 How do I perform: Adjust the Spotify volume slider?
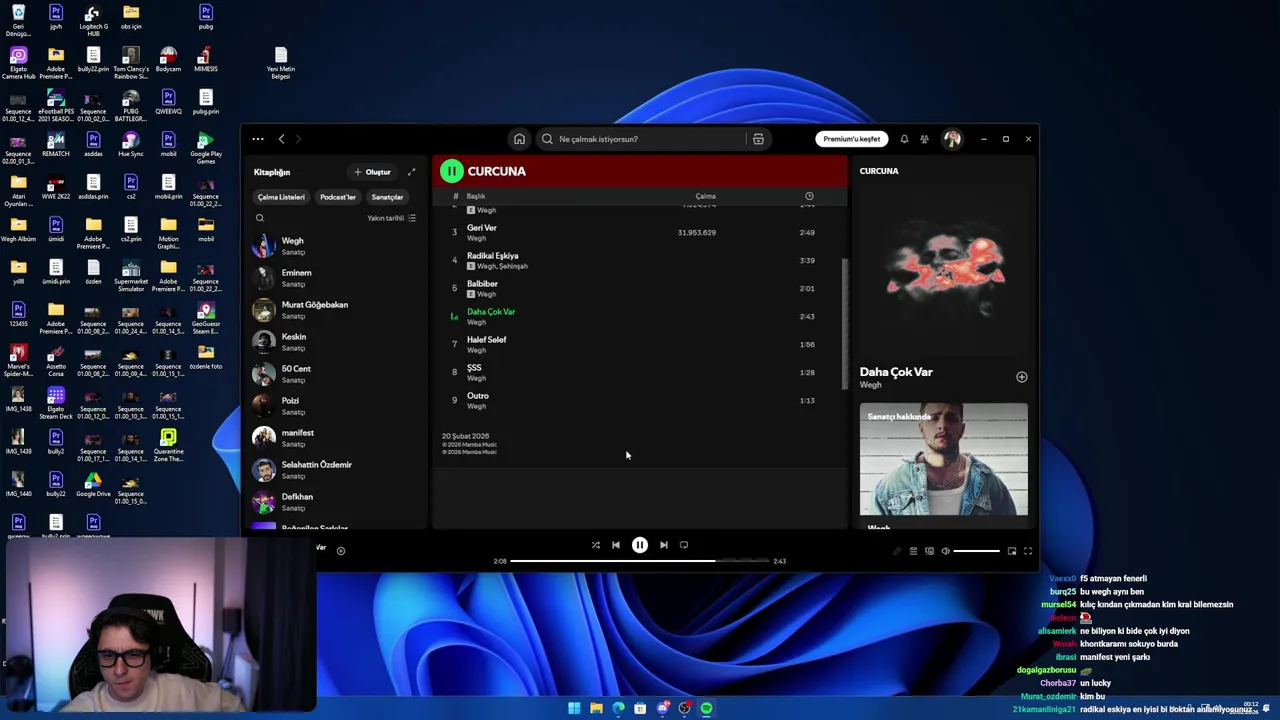click(976, 551)
